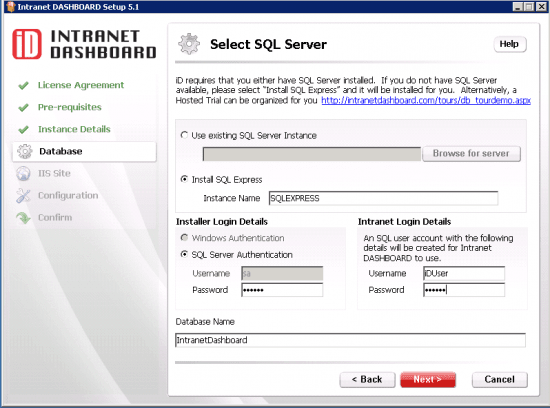Choose the SQL Server Authentication radio button
550x408 pixels.
184,254
